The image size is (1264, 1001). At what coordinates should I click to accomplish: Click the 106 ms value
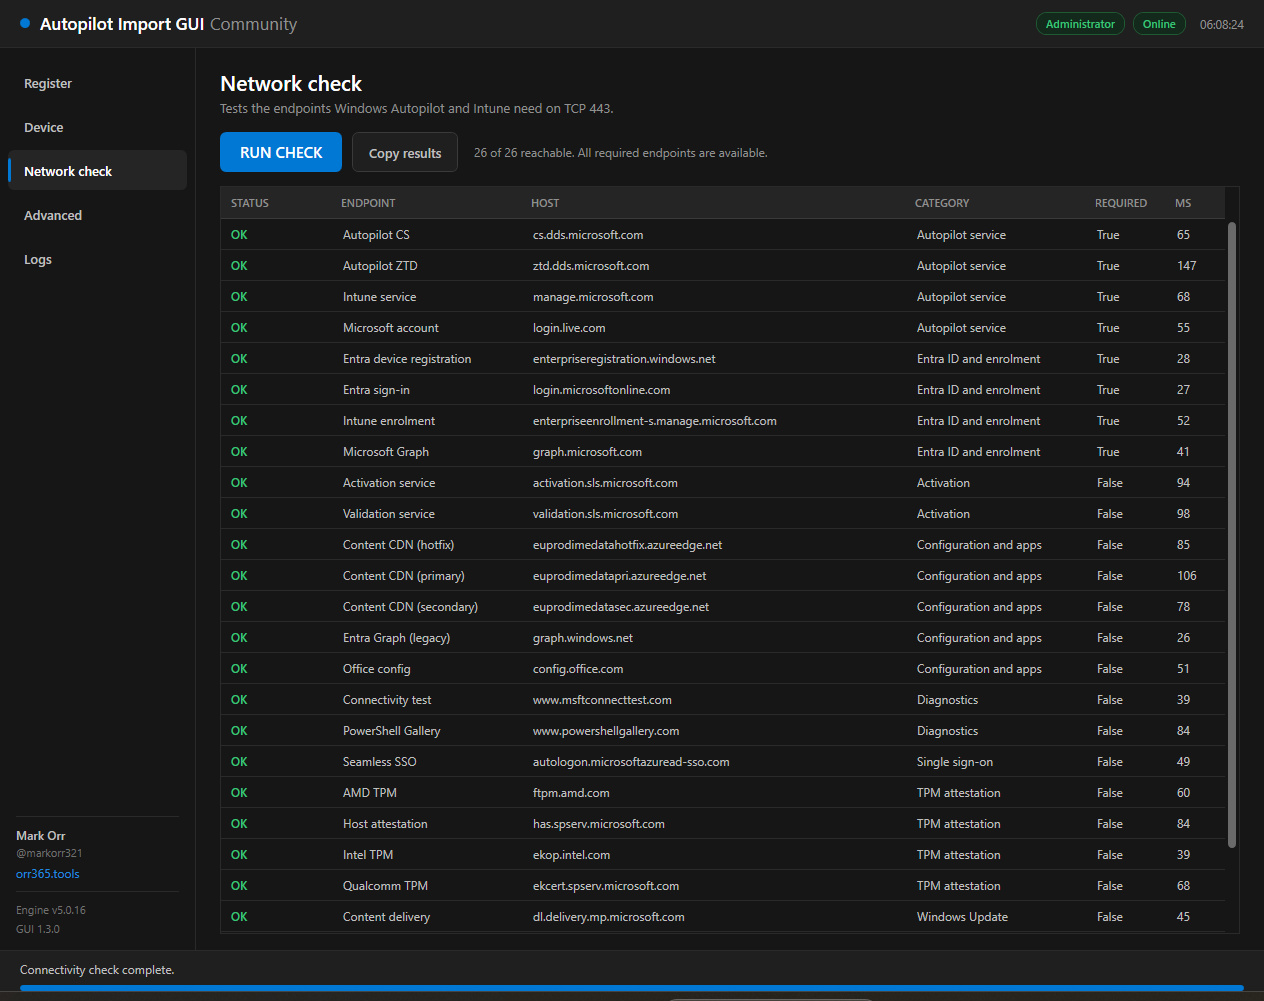pos(1186,576)
